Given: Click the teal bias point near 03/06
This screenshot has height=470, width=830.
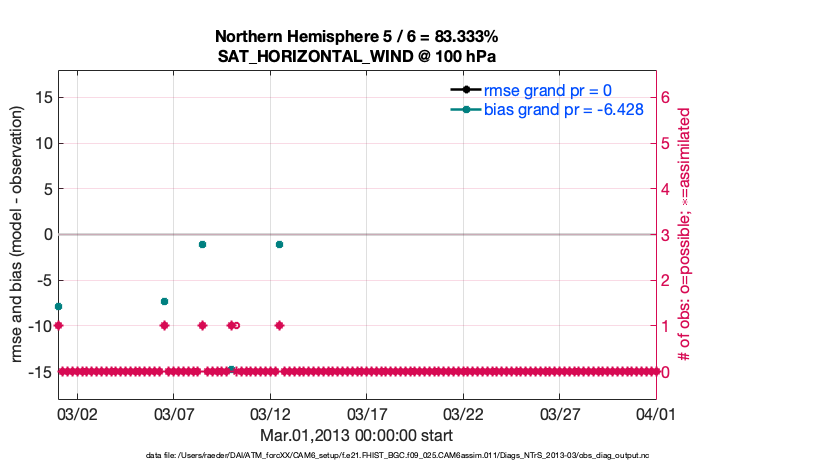Looking at the screenshot, I should [x=164, y=301].
